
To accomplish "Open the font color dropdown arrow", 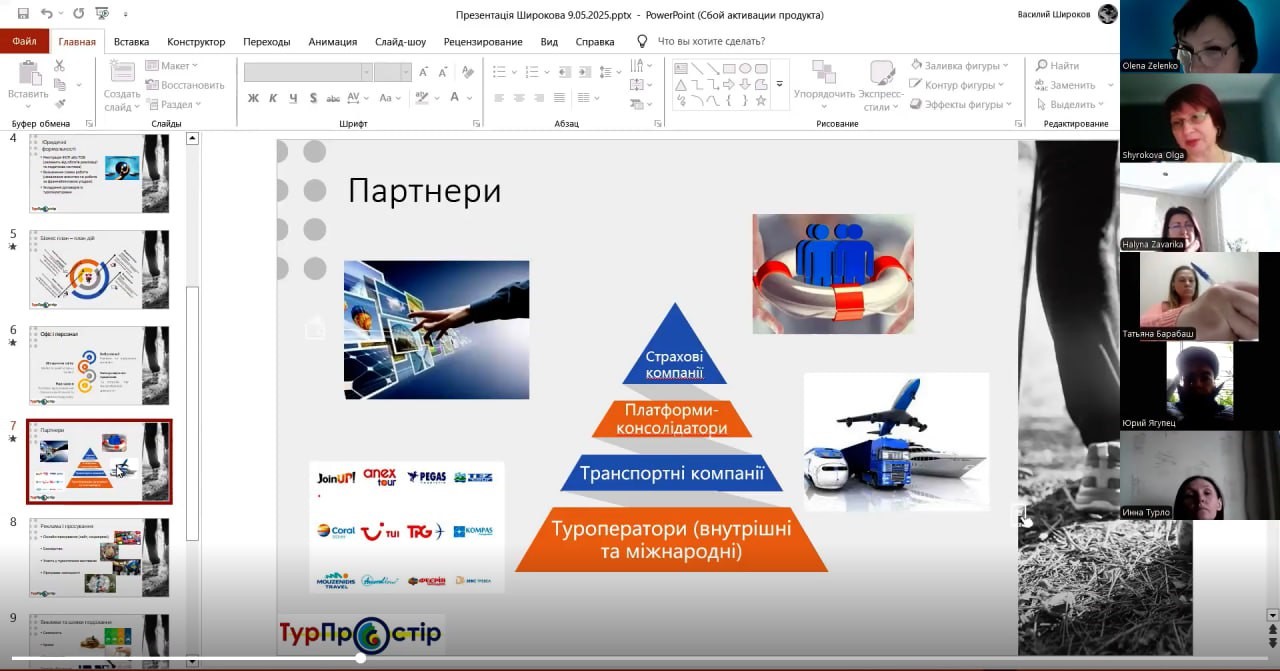I will click(470, 98).
